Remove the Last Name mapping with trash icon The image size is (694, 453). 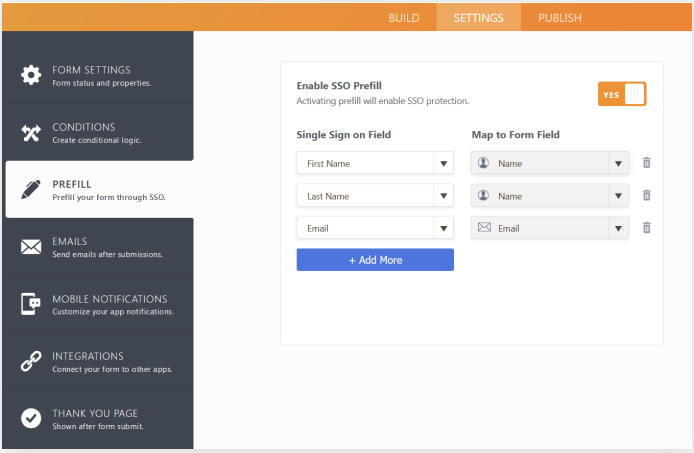[647, 195]
